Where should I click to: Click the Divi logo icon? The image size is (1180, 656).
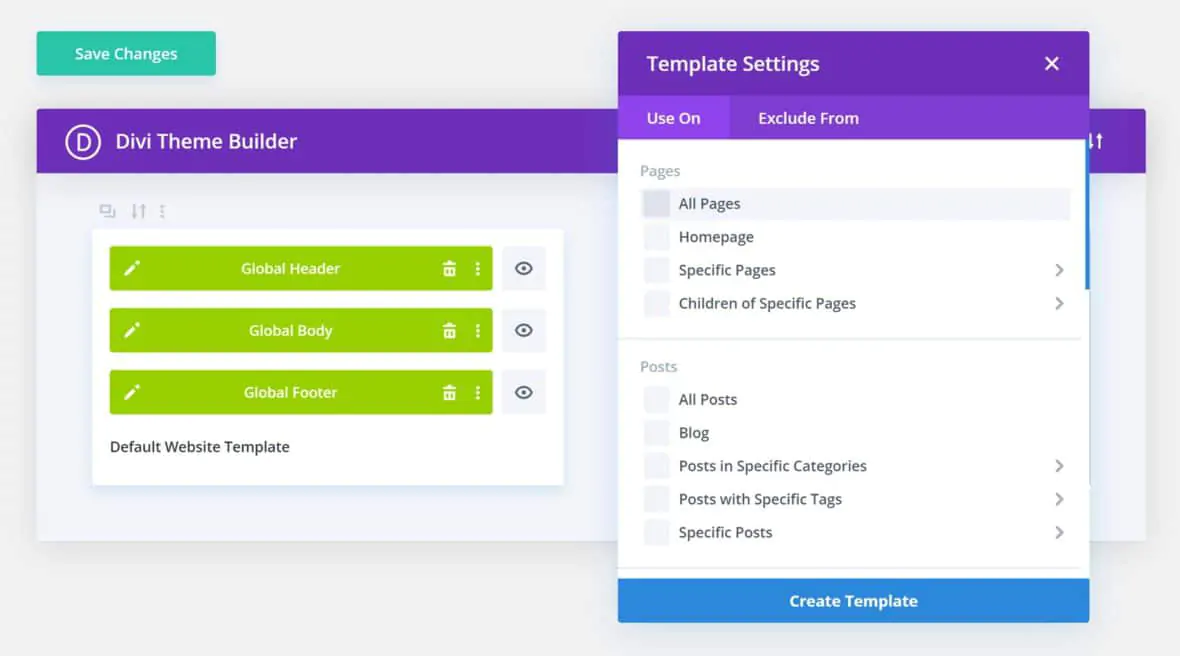pyautogui.click(x=83, y=142)
